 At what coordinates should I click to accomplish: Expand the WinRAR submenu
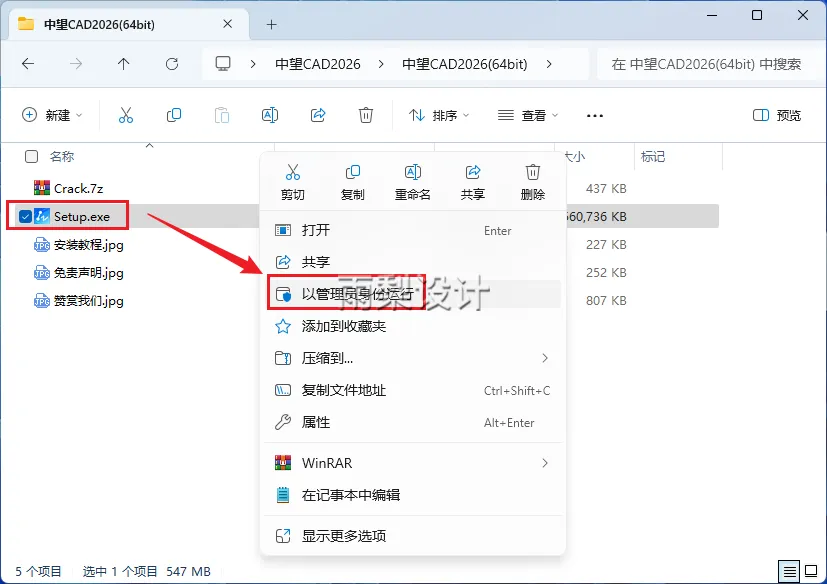[x=545, y=463]
